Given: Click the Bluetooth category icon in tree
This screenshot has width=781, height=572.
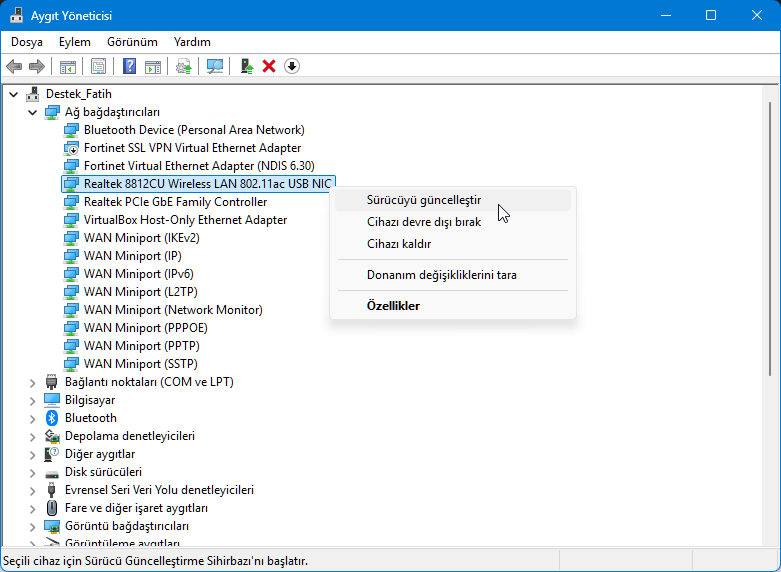Looking at the screenshot, I should [53, 418].
